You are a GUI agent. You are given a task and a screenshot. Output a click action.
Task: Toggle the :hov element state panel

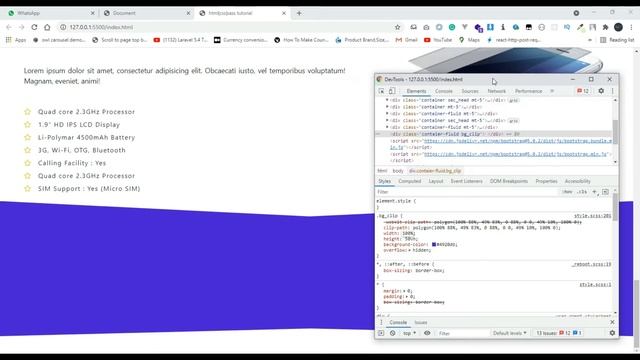tap(567, 192)
